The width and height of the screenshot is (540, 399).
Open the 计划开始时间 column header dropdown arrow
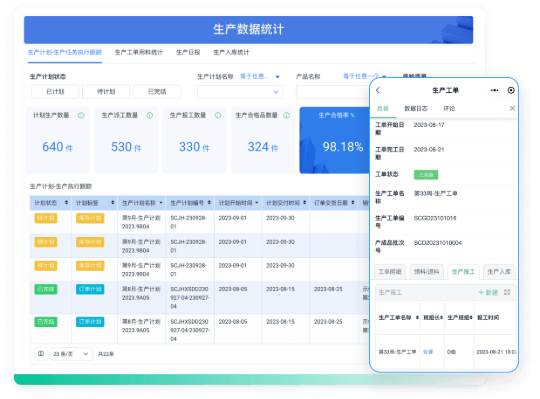click(x=257, y=203)
